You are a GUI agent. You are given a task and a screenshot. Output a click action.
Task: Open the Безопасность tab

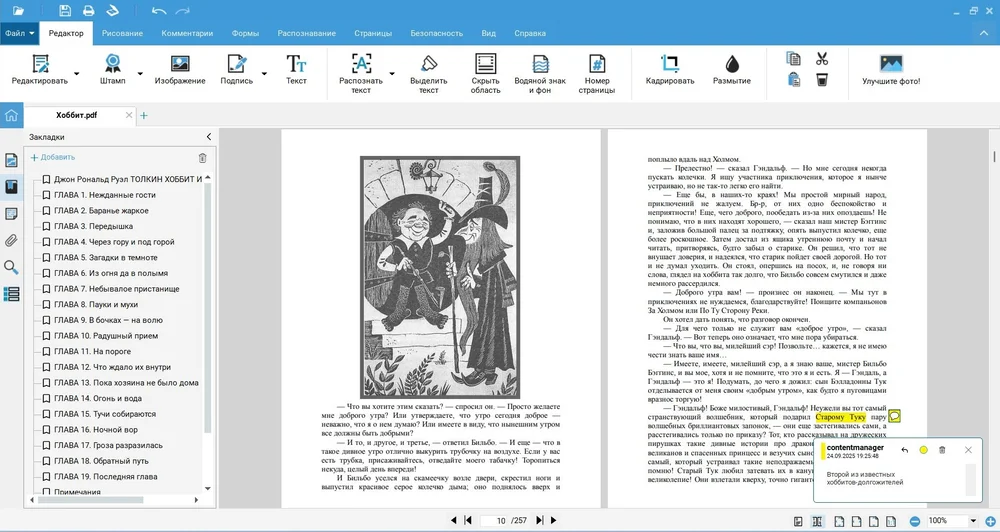[436, 33]
